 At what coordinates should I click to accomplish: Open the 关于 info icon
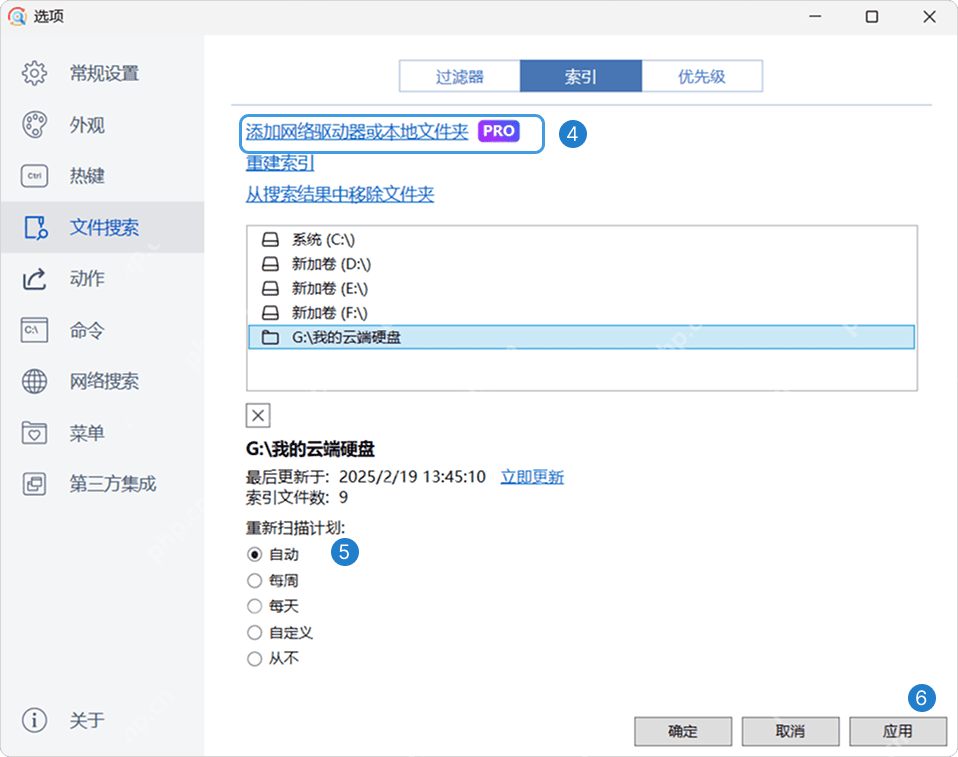34,720
